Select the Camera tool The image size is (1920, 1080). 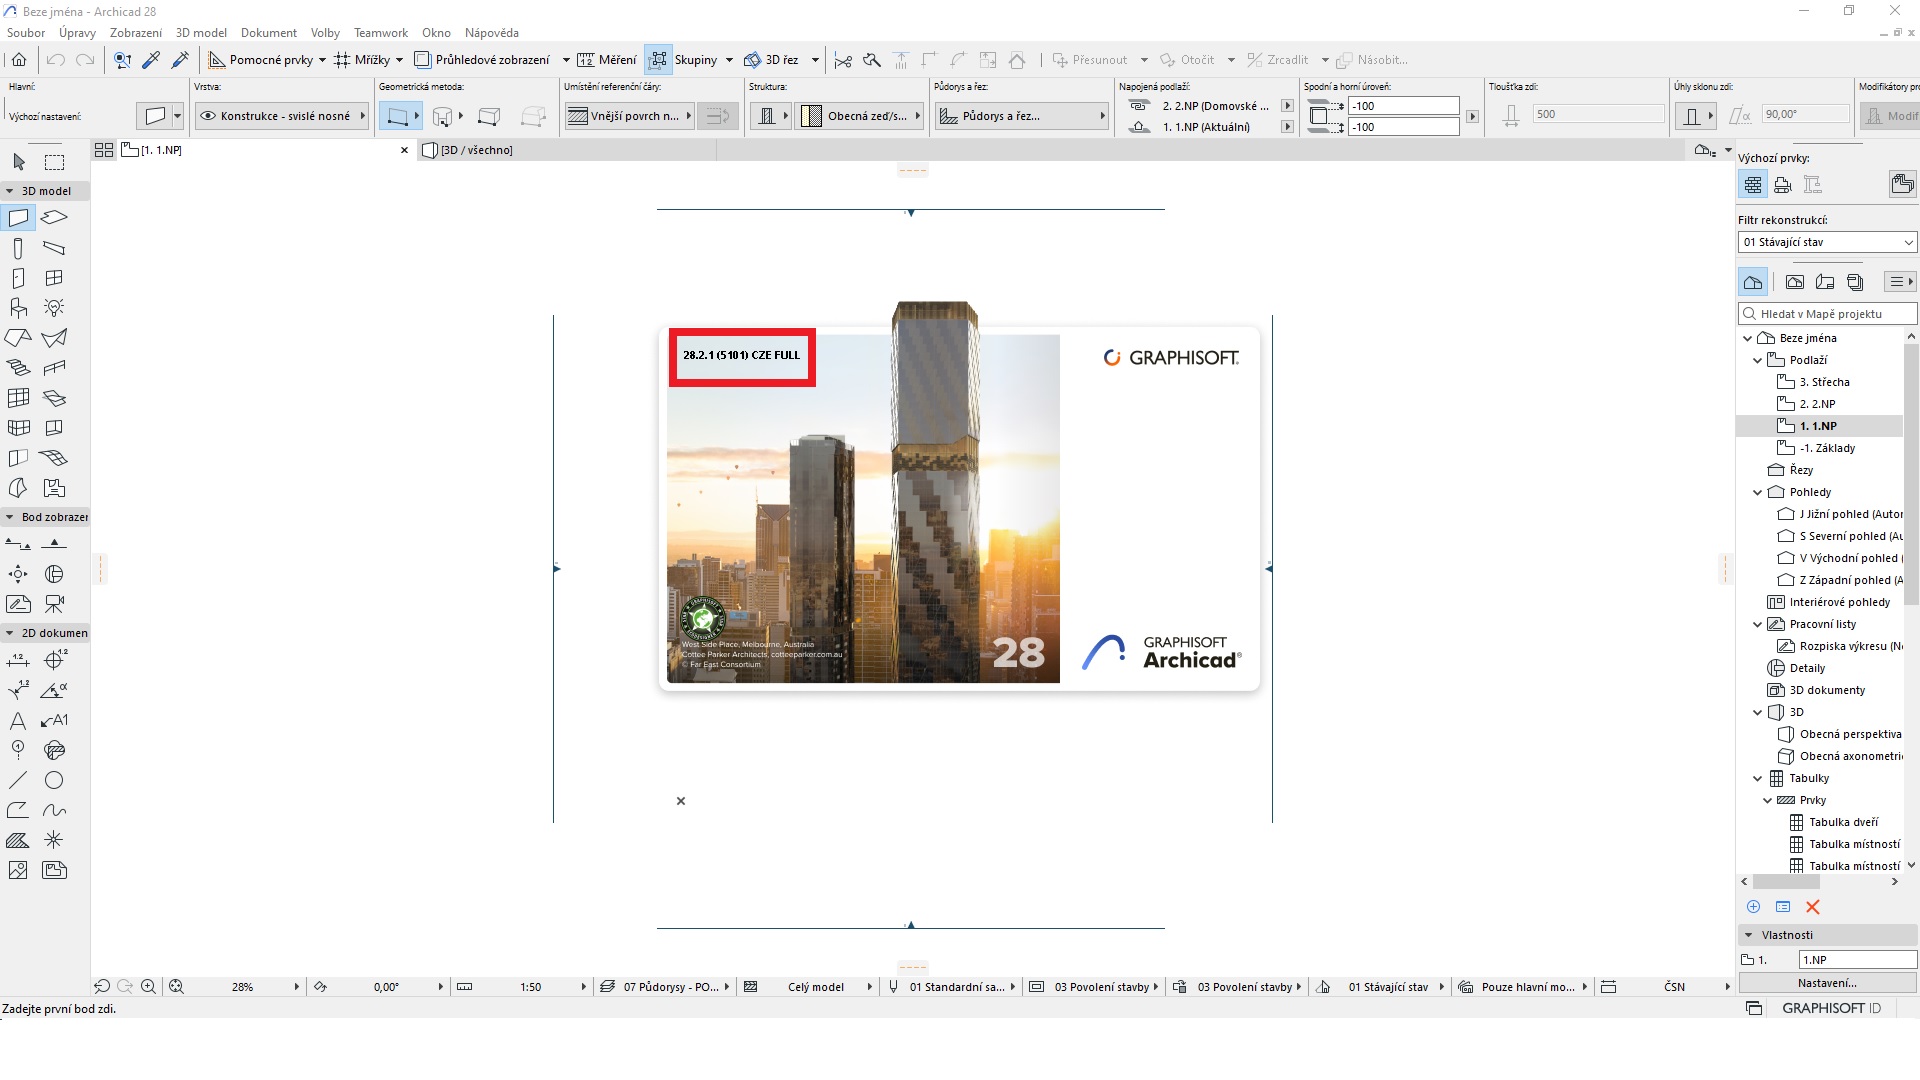54,604
